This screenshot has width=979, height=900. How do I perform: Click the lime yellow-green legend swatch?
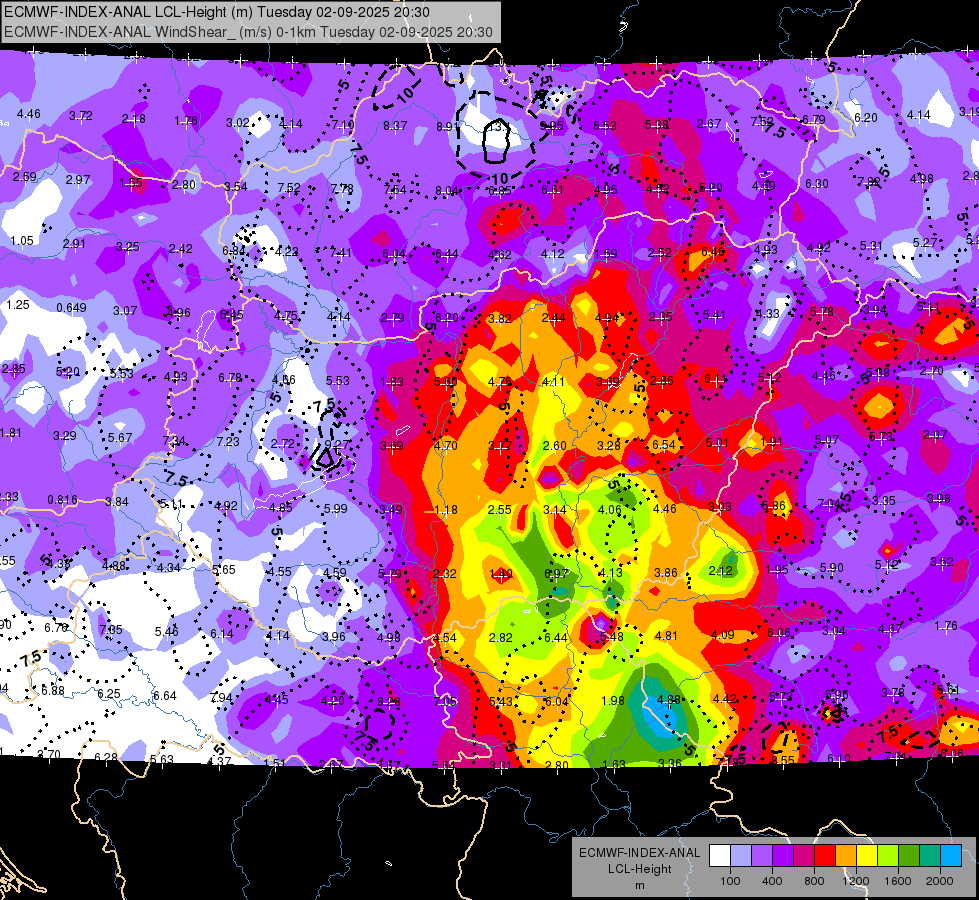point(888,856)
